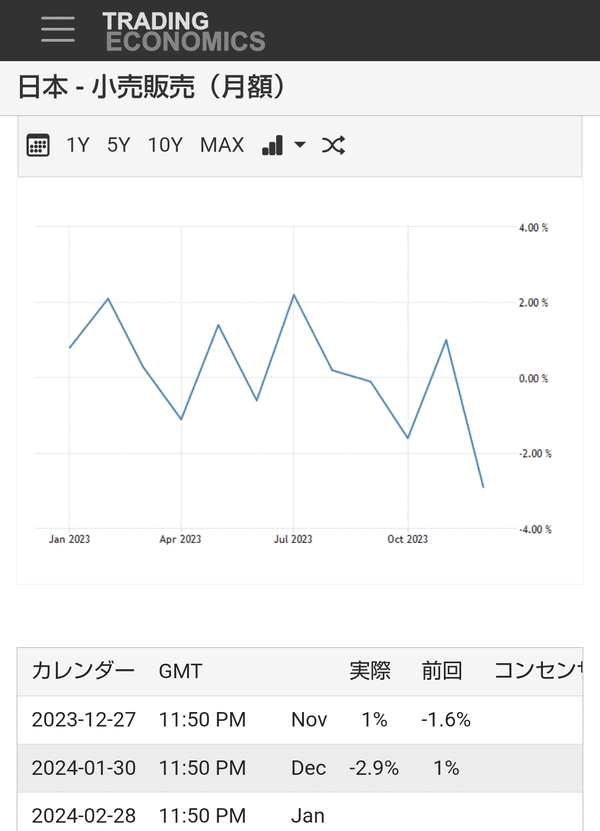Open the calendar date range picker icon

pos(38,145)
